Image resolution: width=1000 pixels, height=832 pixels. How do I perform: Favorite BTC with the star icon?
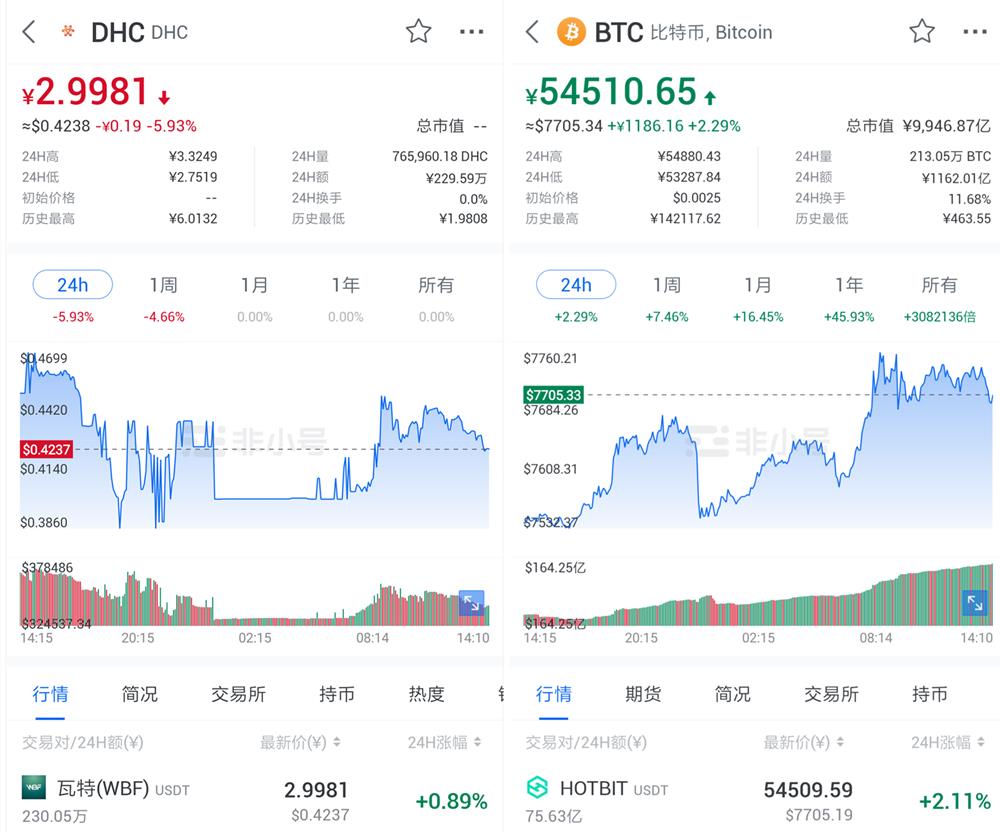click(922, 31)
